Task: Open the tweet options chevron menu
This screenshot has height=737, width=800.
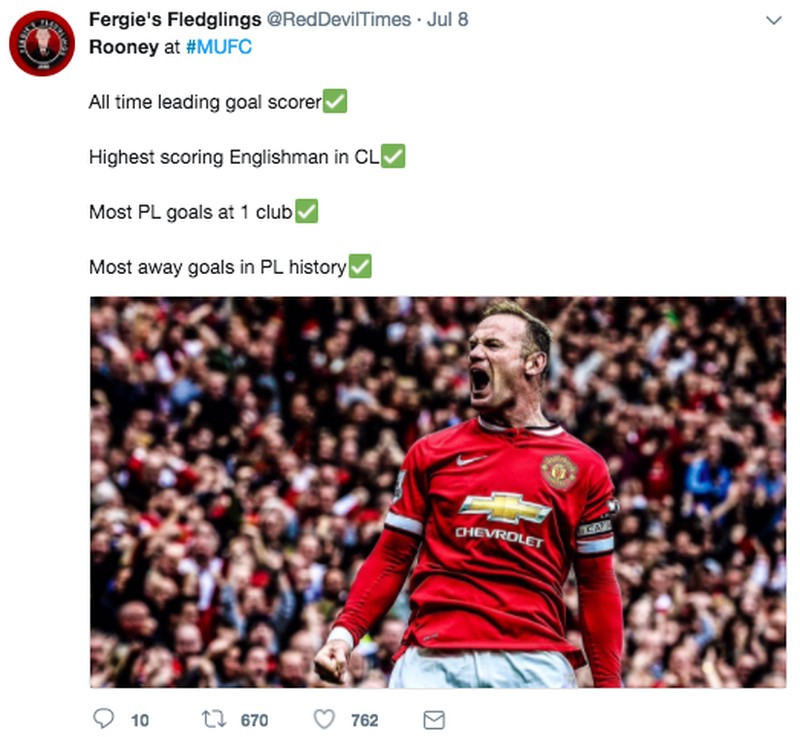Action: (x=773, y=20)
